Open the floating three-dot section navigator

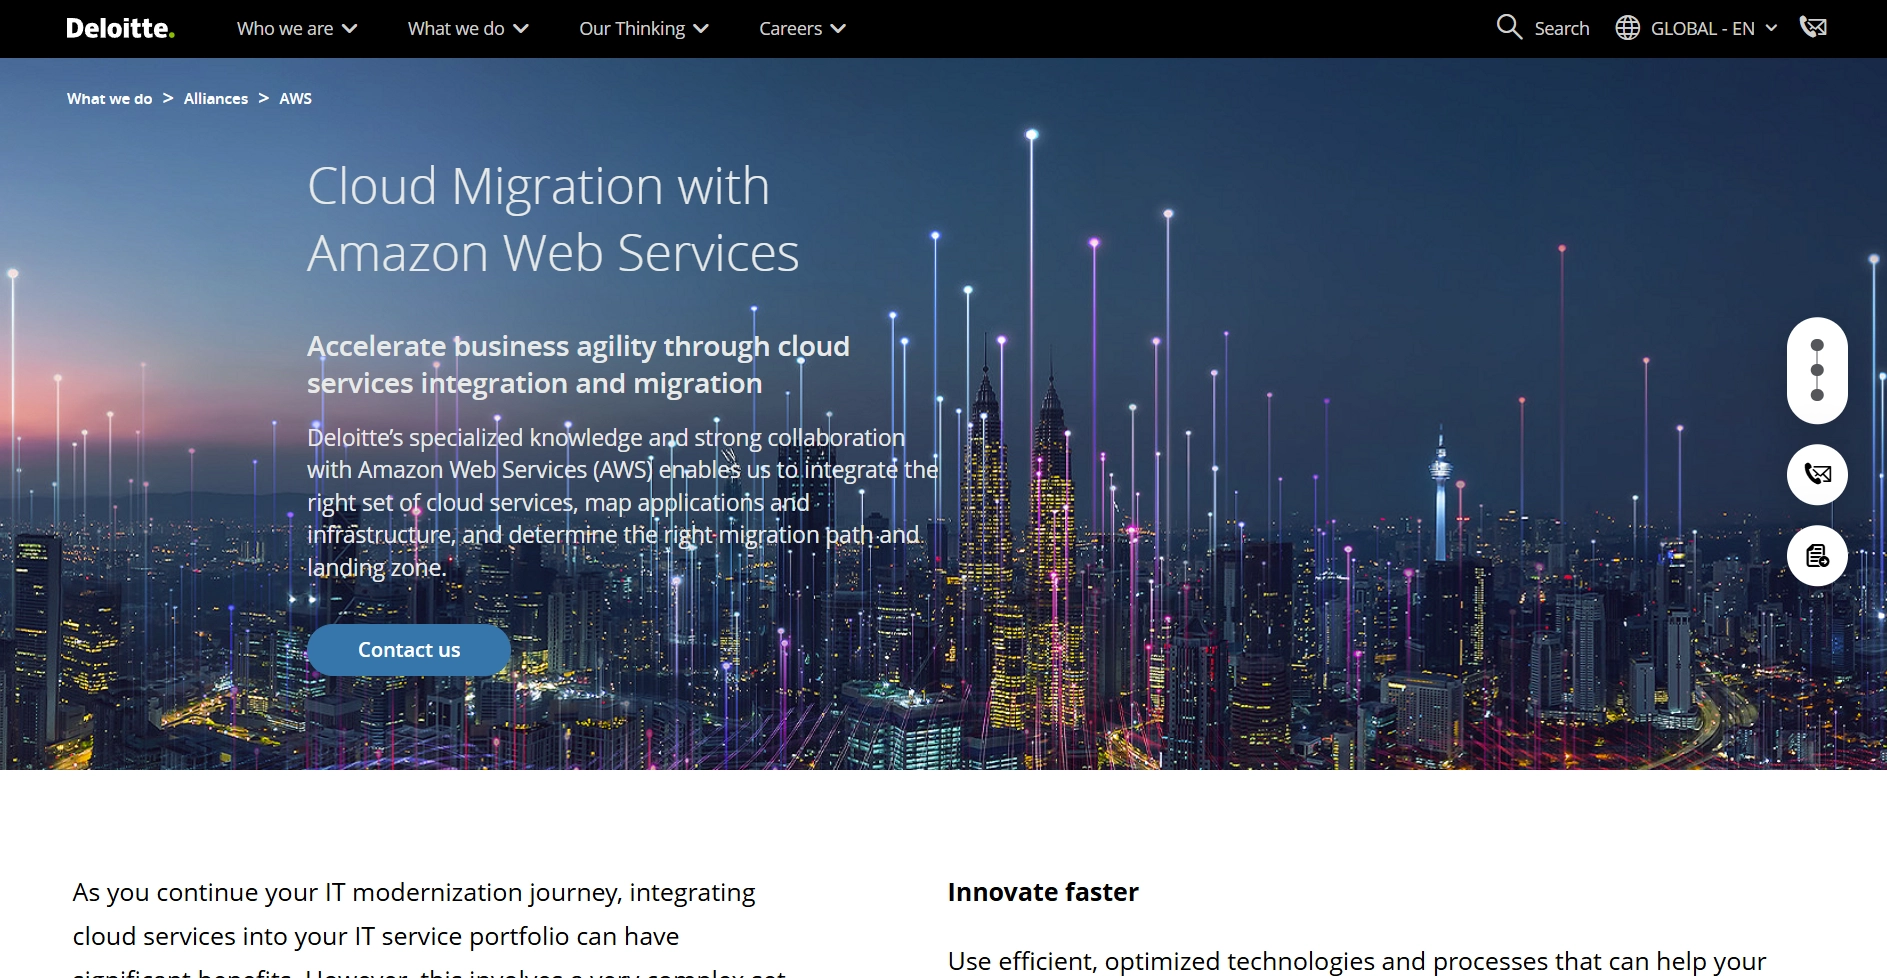coord(1817,370)
